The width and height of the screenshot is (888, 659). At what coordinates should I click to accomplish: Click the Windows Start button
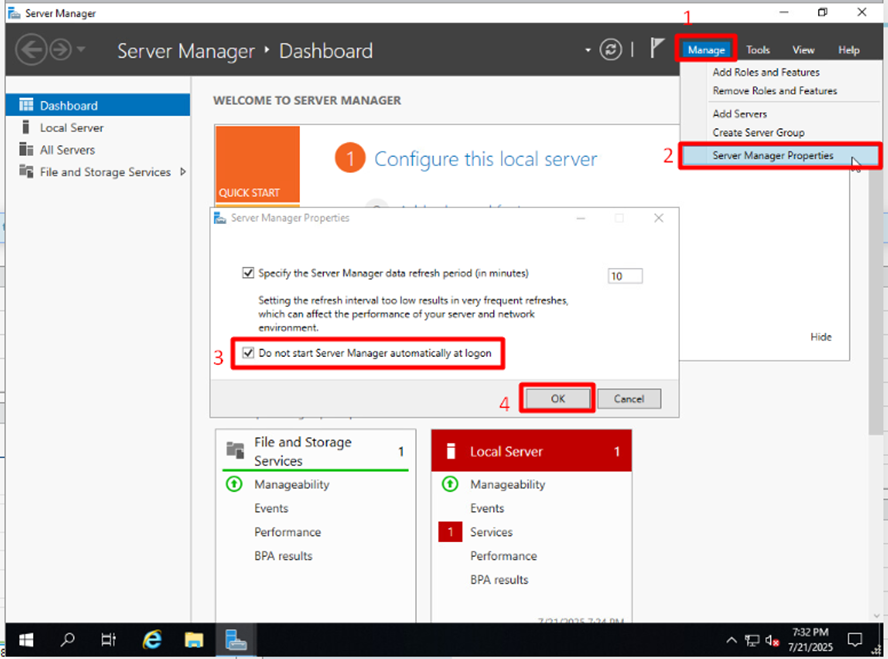[x=24, y=639]
